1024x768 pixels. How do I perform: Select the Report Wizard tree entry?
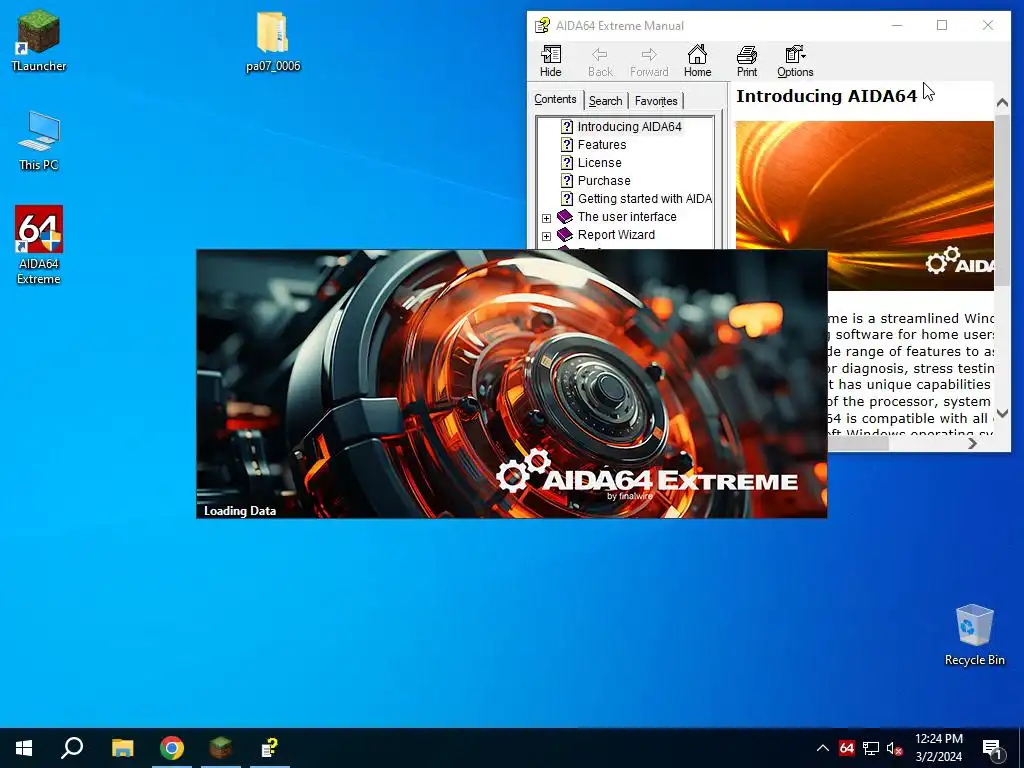pyautogui.click(x=616, y=234)
